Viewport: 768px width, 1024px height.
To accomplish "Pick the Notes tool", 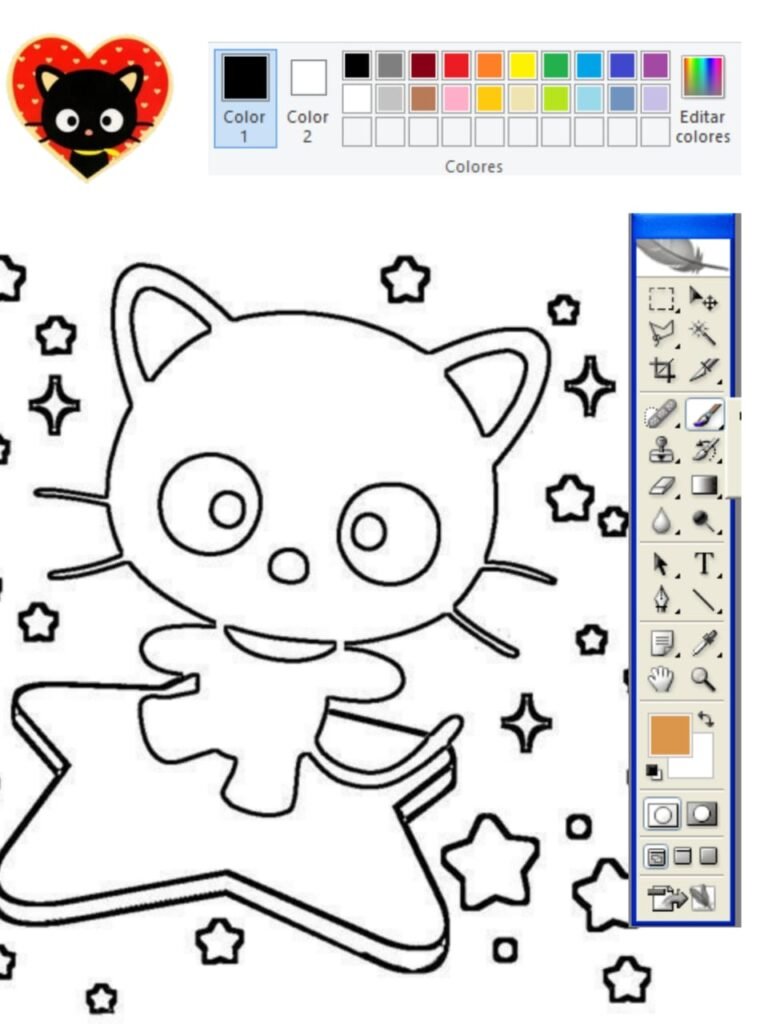I will [662, 643].
